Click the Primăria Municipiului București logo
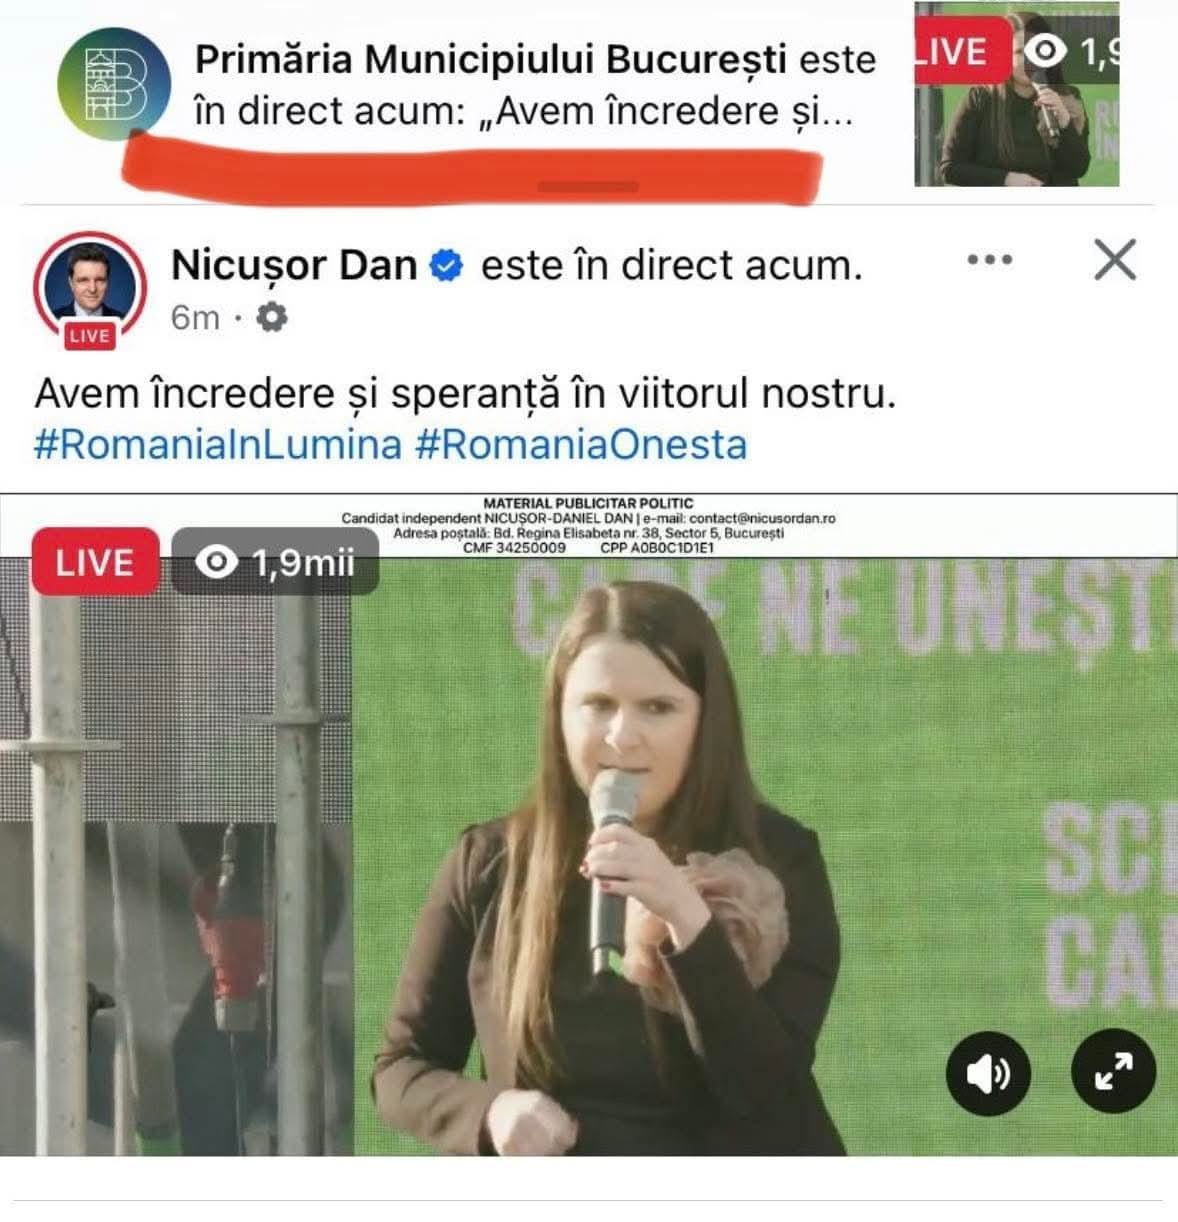This screenshot has height=1222, width=1178. [x=114, y=84]
